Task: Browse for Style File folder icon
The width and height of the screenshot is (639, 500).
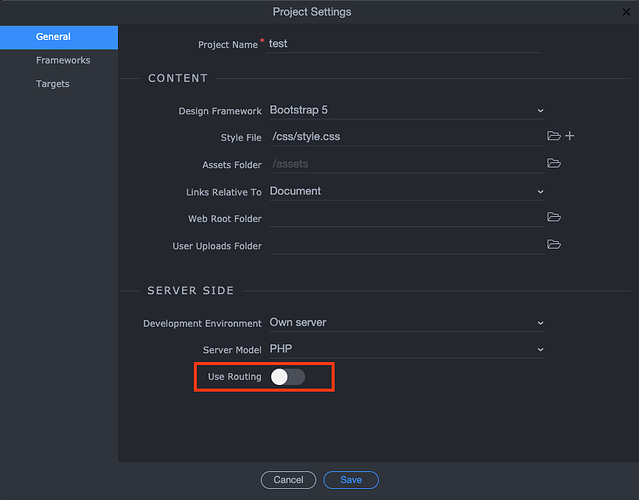Action: pos(553,136)
